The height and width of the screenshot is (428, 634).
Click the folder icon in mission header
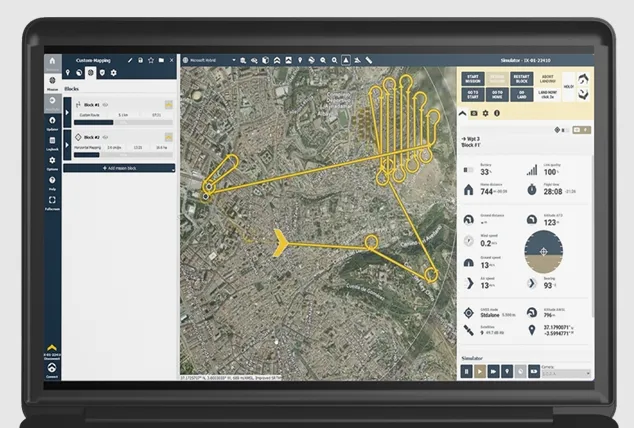(161, 60)
